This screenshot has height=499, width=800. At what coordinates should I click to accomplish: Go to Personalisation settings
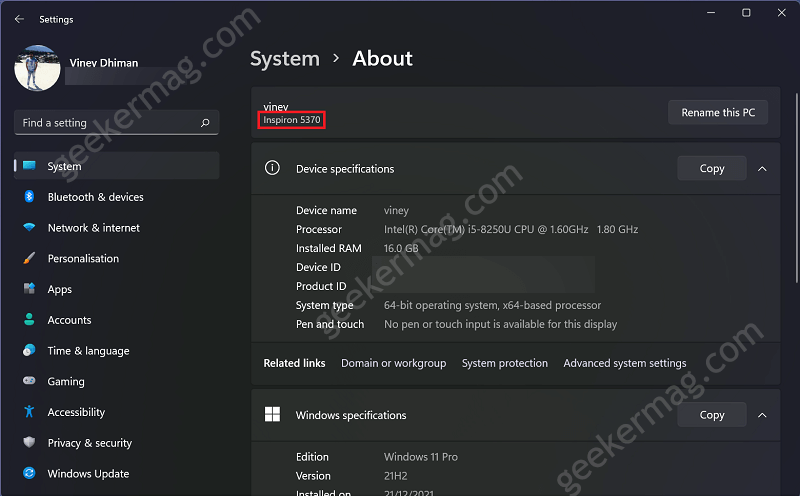point(117,258)
